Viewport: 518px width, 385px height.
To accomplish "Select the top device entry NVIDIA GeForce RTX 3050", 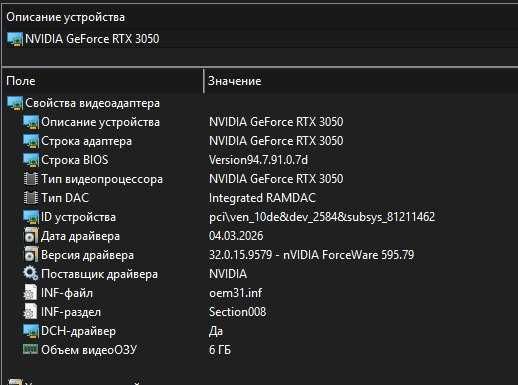I will [x=92, y=39].
